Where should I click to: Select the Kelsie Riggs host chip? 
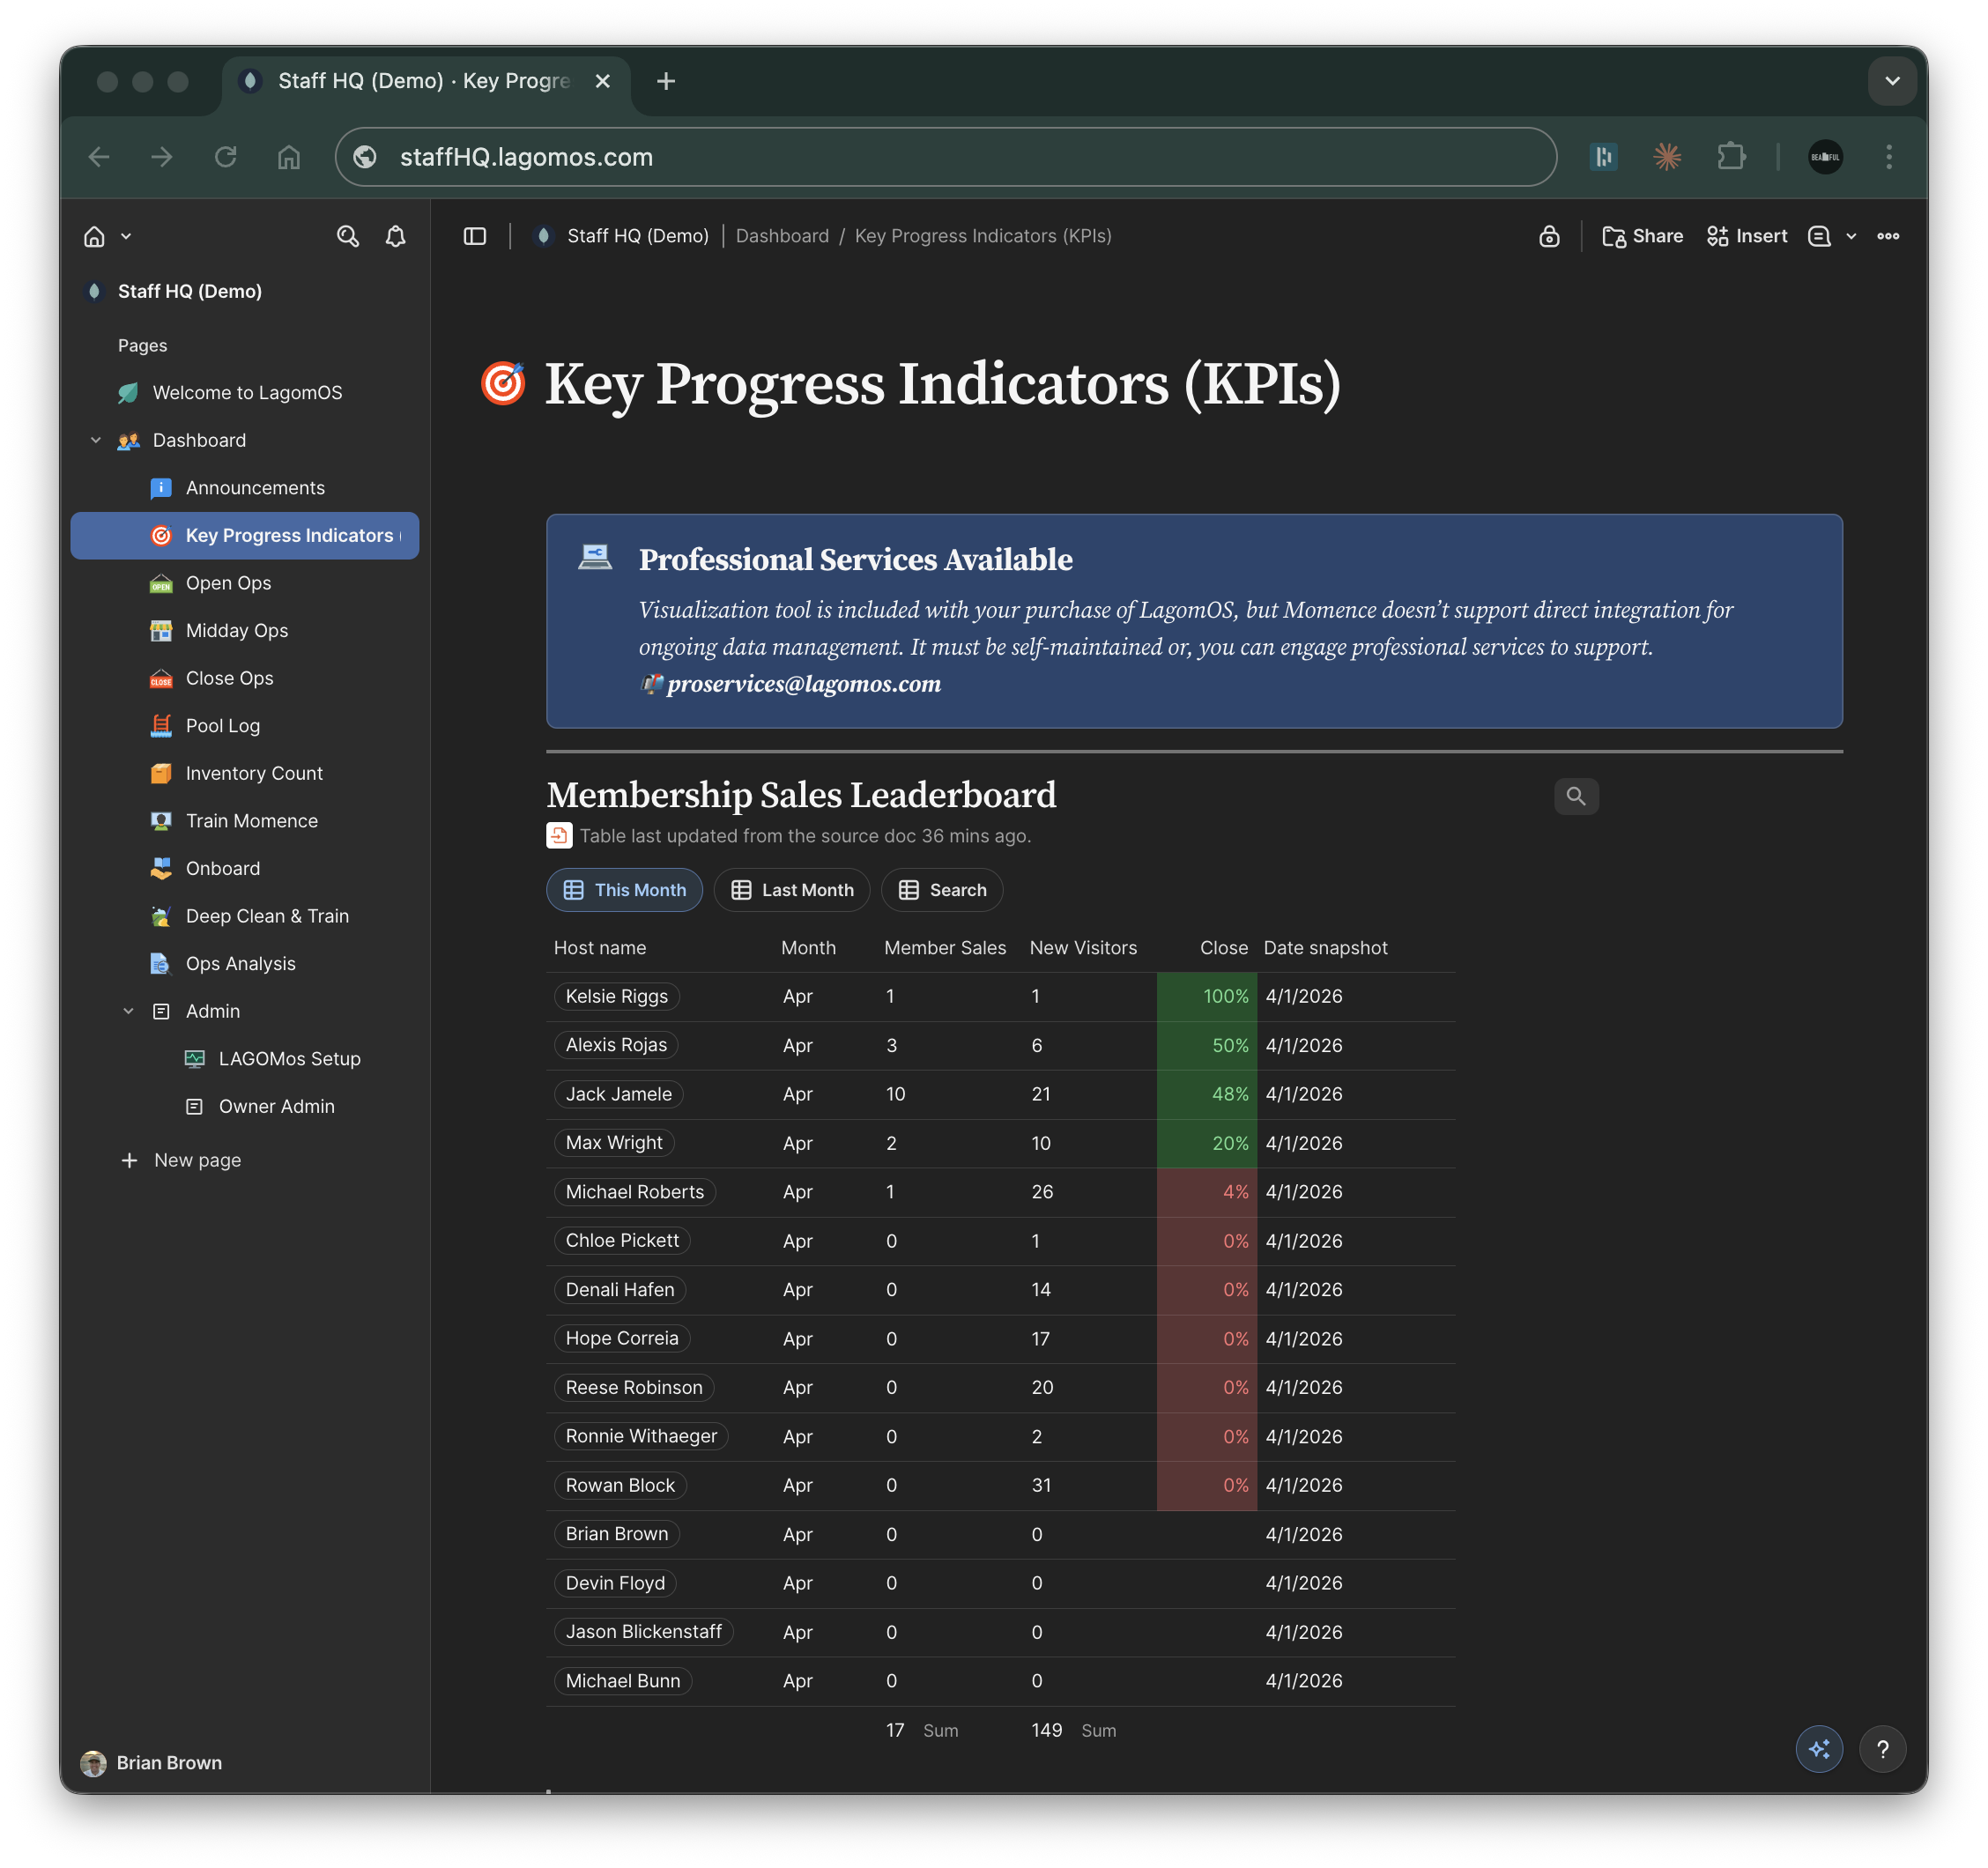coord(616,996)
